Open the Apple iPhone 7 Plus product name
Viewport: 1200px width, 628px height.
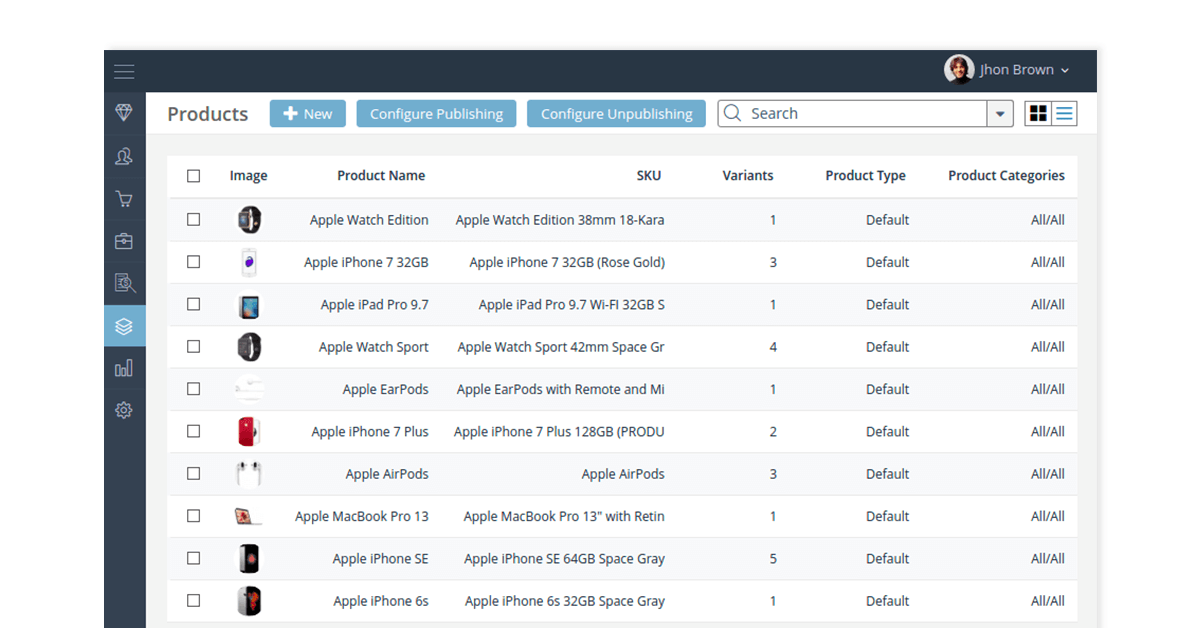(x=370, y=432)
